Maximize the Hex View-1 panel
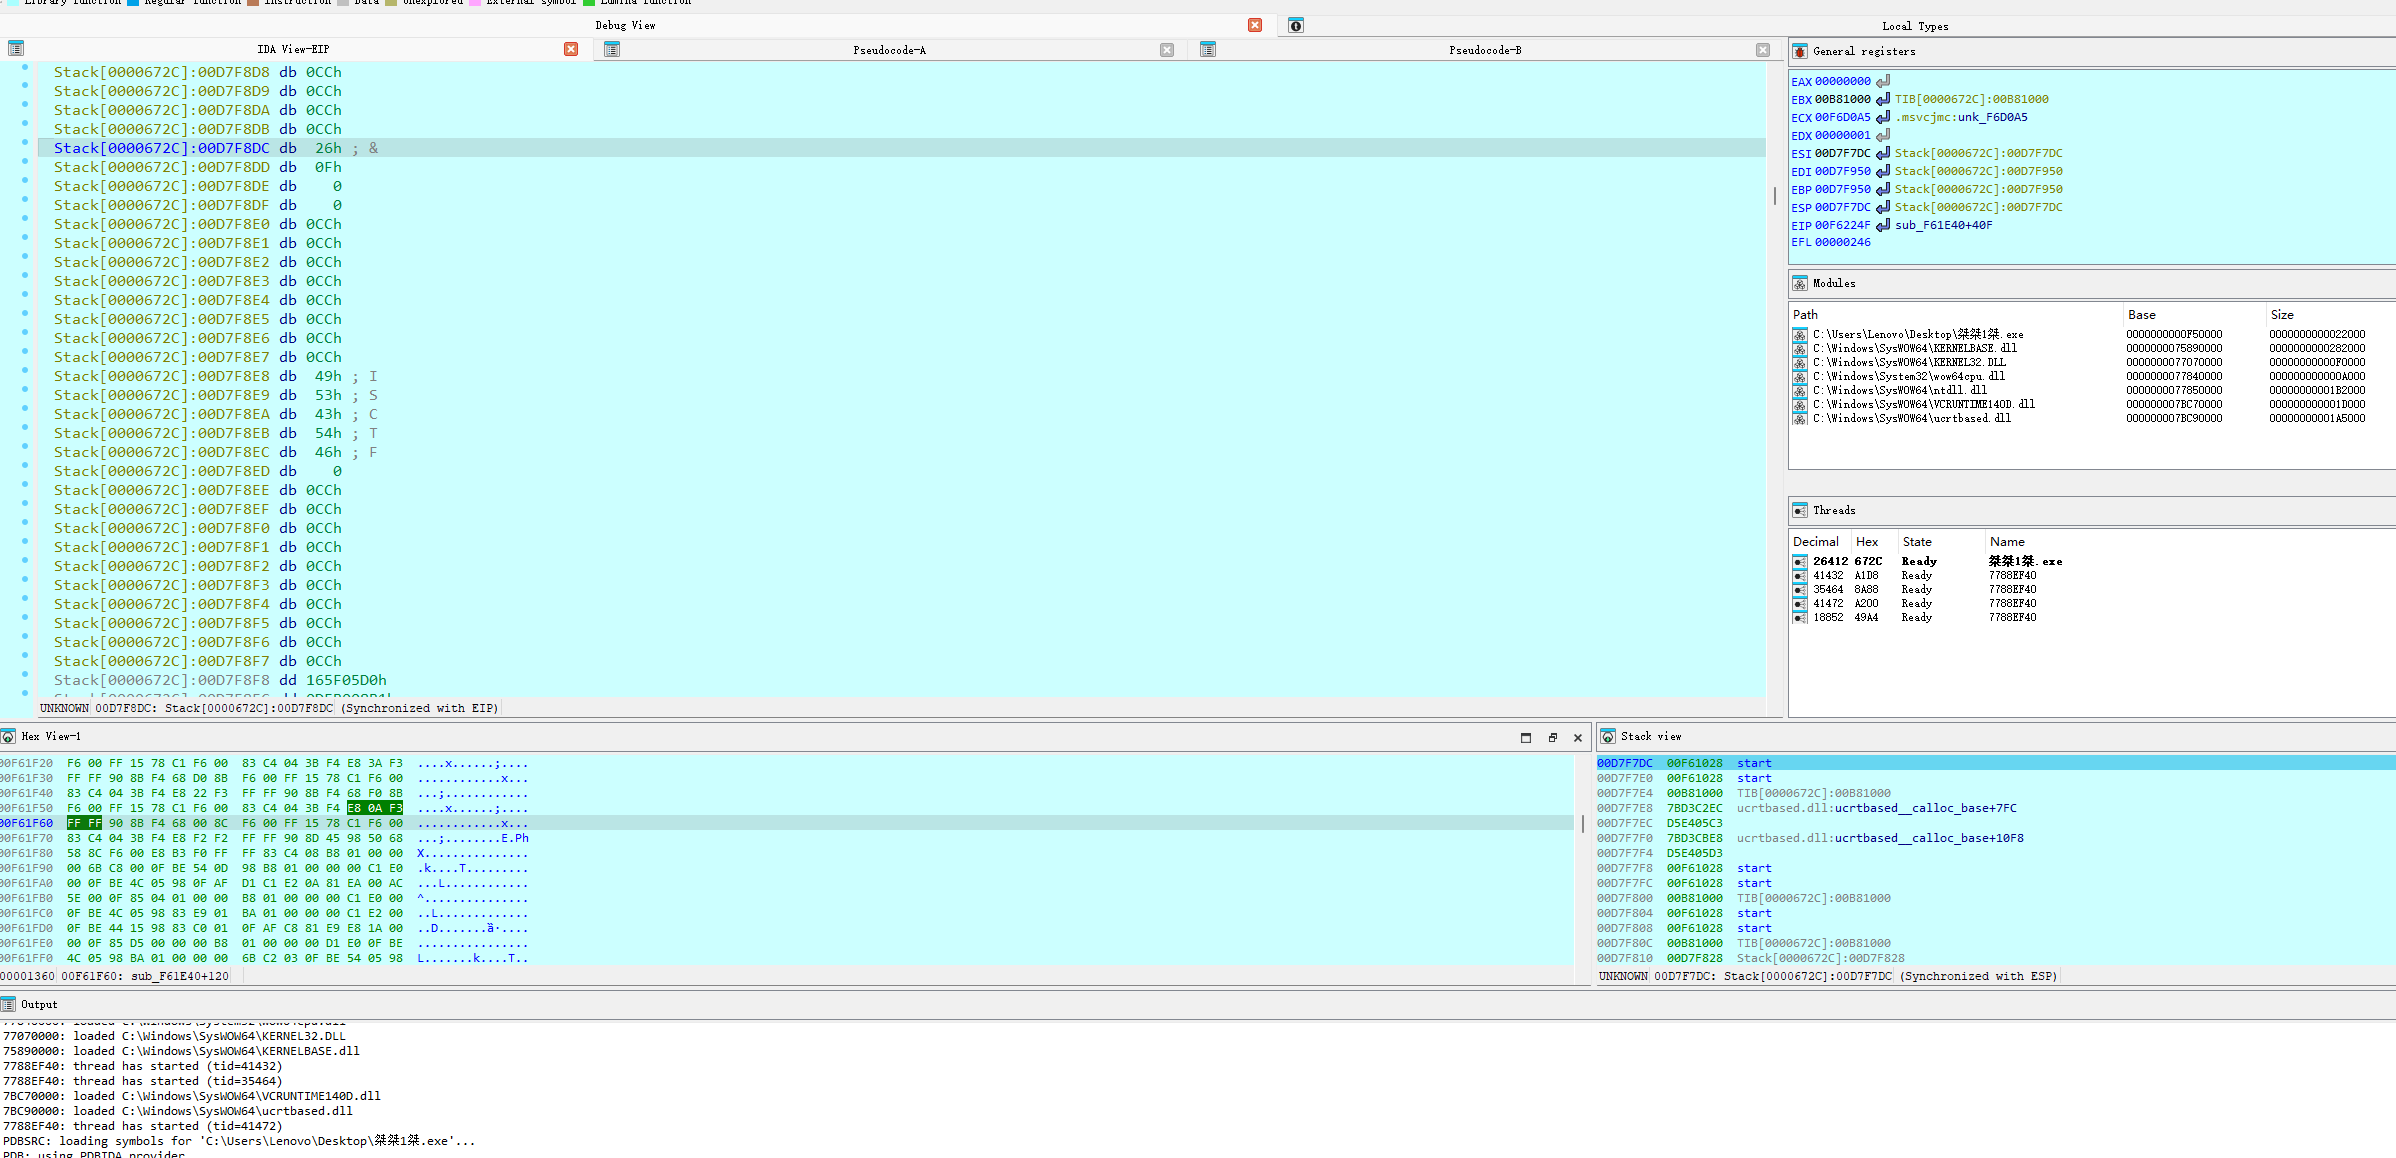Screen dimensions: 2396x1158 [x=1526, y=738]
